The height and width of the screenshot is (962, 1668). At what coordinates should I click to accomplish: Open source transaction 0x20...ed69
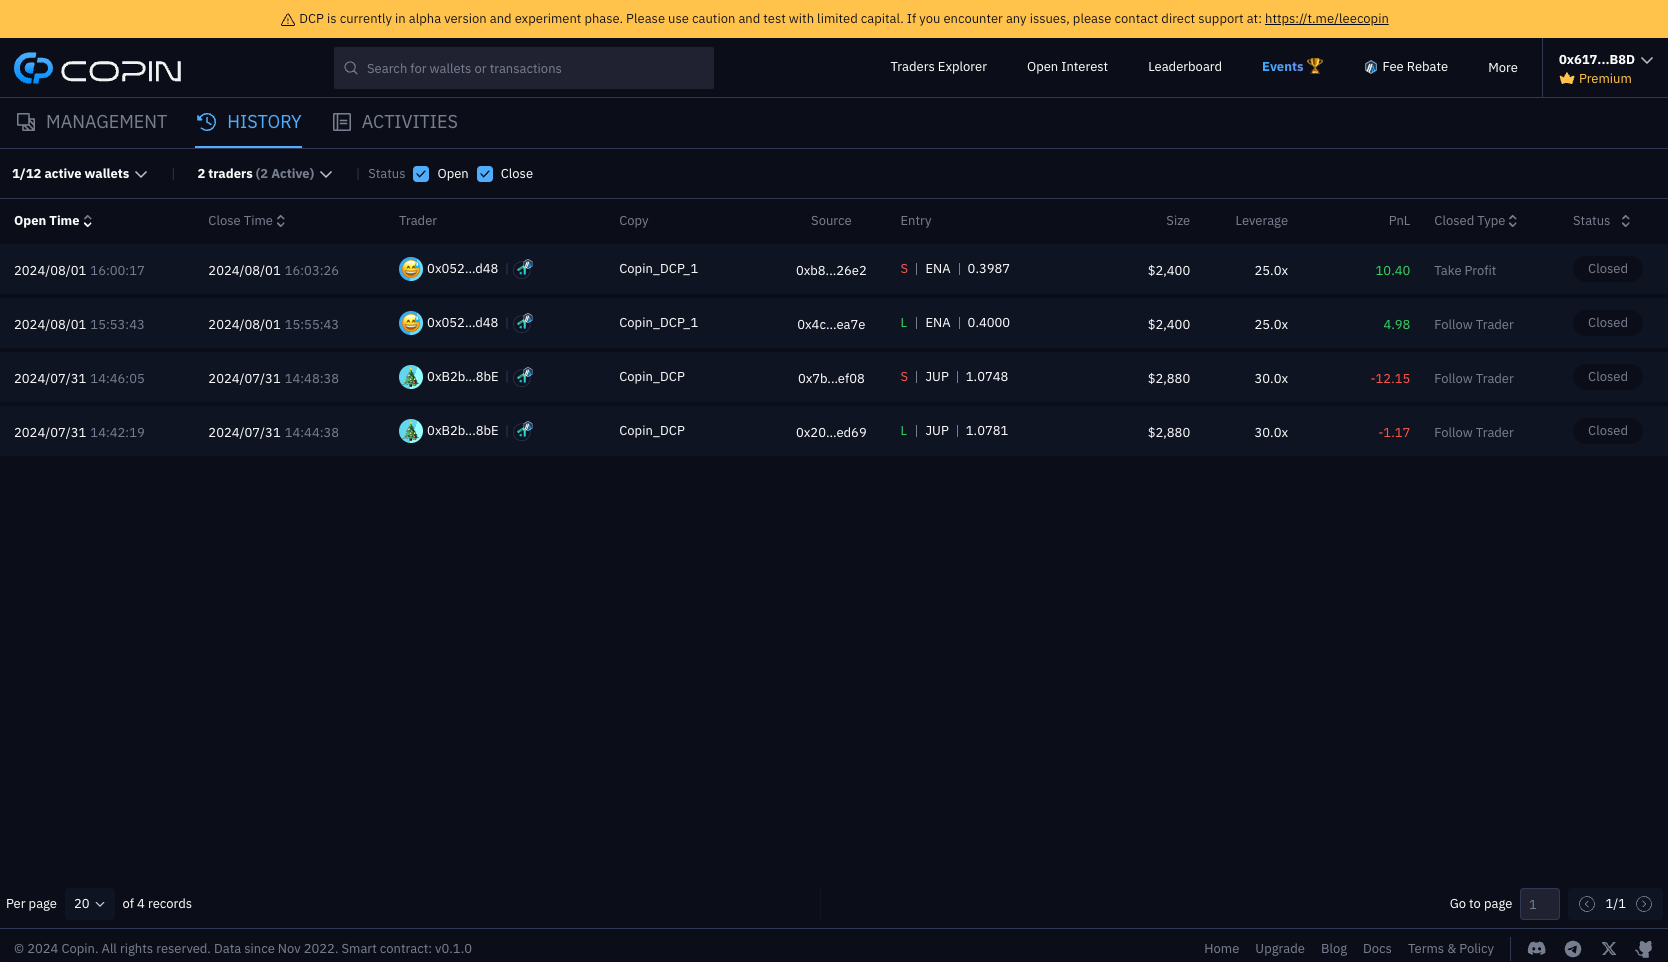(x=831, y=433)
